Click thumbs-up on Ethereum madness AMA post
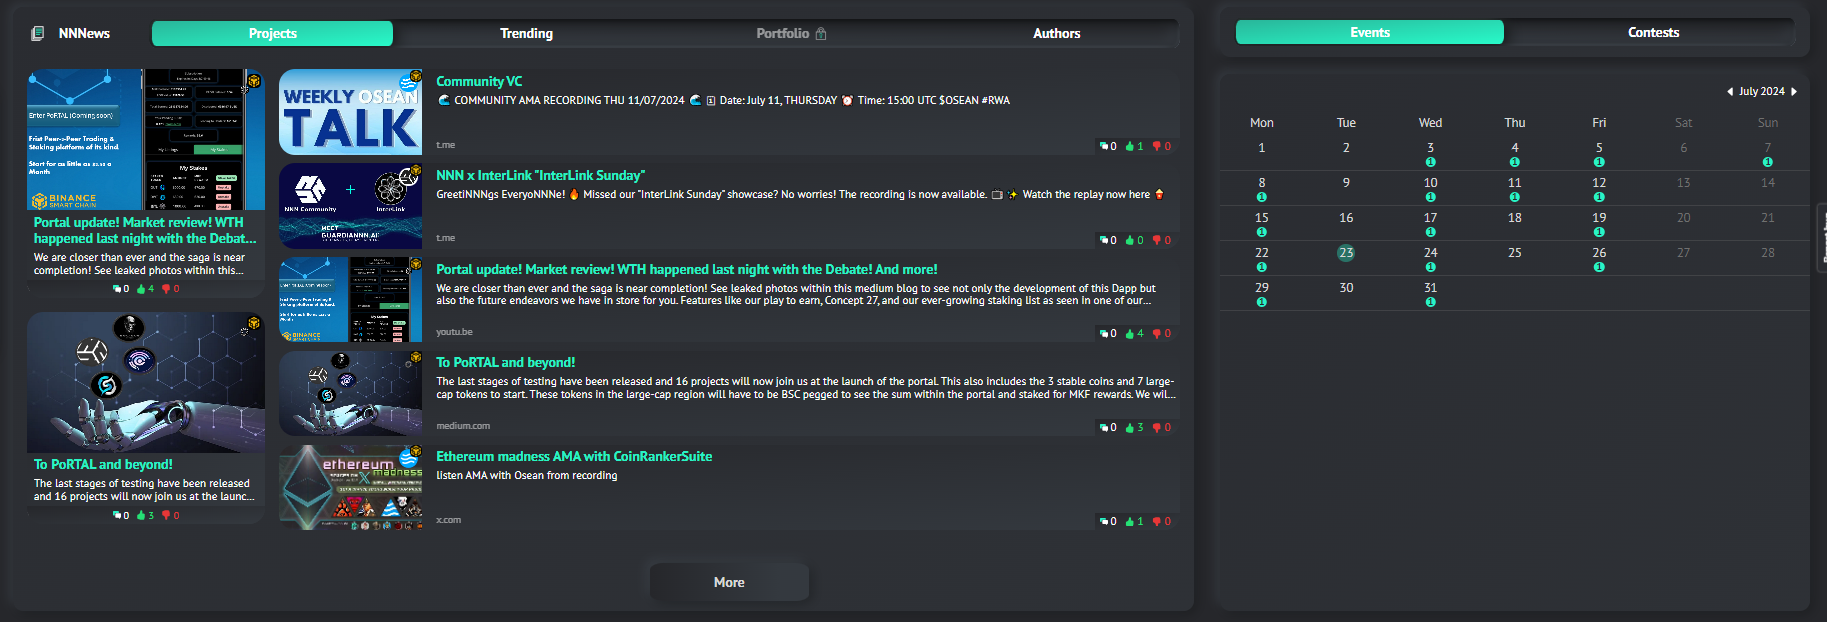 pos(1131,522)
